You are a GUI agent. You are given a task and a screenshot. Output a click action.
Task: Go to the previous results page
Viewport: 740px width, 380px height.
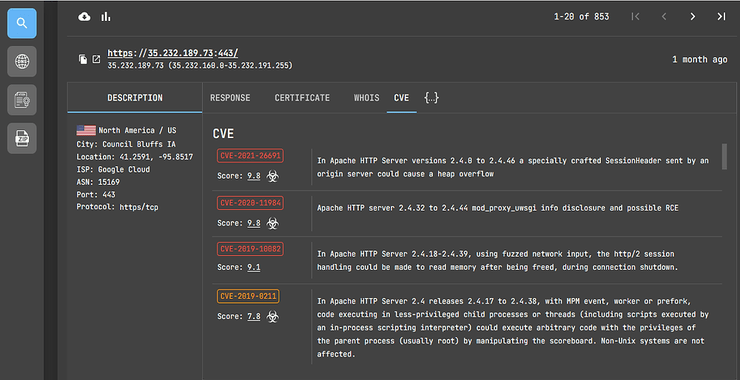coord(664,17)
